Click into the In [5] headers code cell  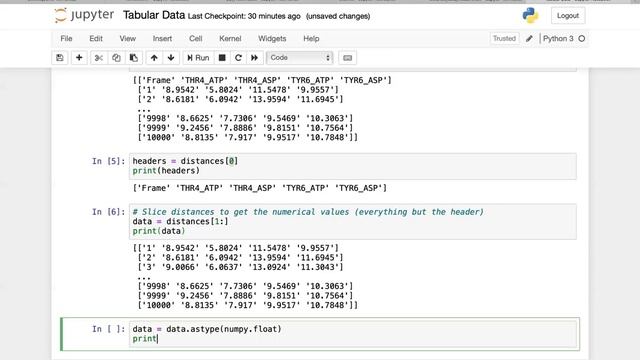point(353,166)
